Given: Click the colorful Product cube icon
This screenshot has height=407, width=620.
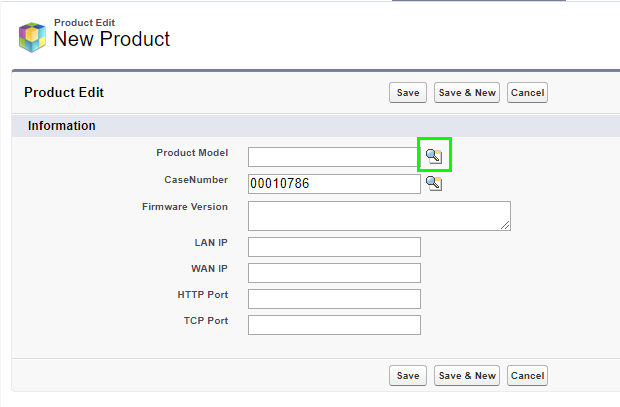Looking at the screenshot, I should point(33,36).
